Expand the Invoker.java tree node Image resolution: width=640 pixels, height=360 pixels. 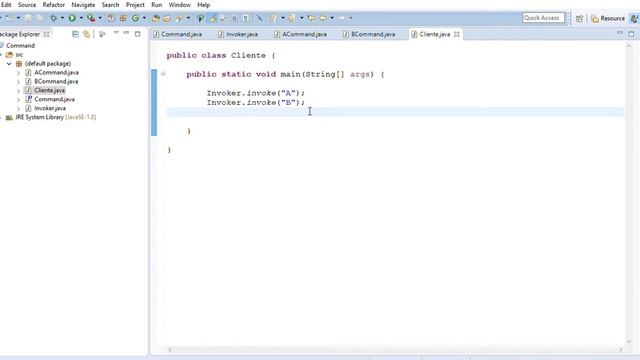coord(18,109)
